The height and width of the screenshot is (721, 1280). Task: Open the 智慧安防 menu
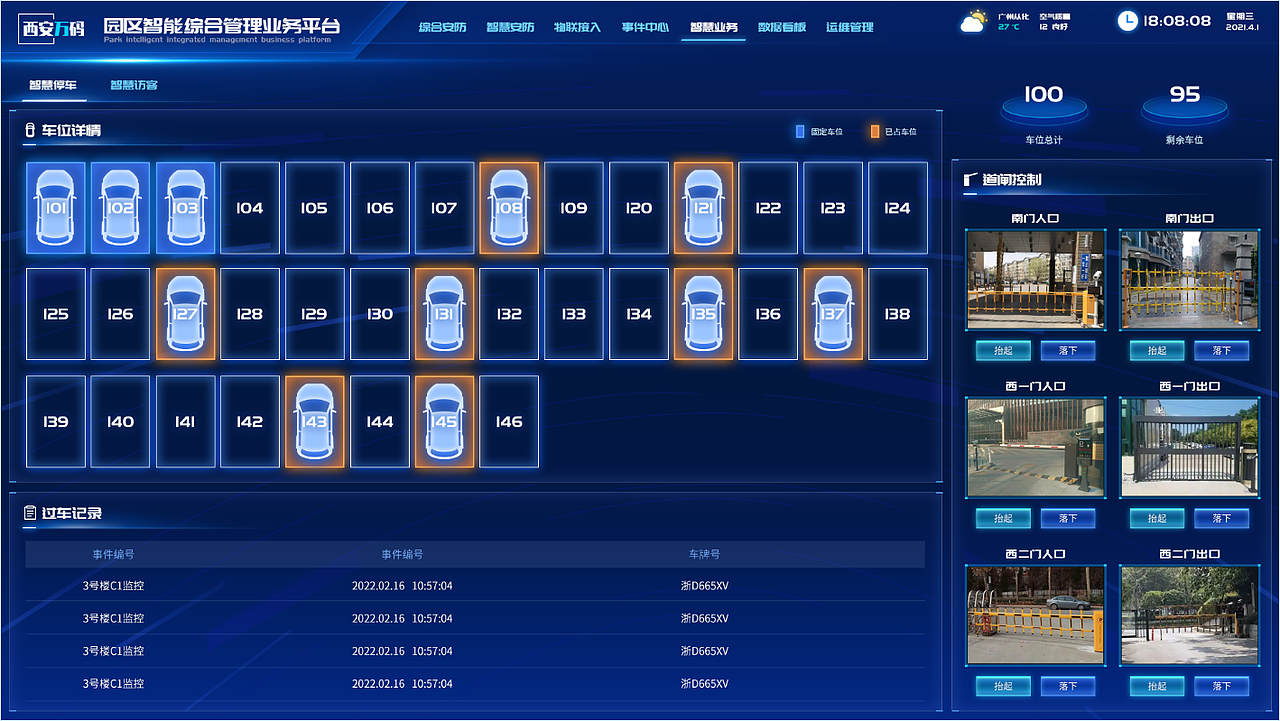510,27
